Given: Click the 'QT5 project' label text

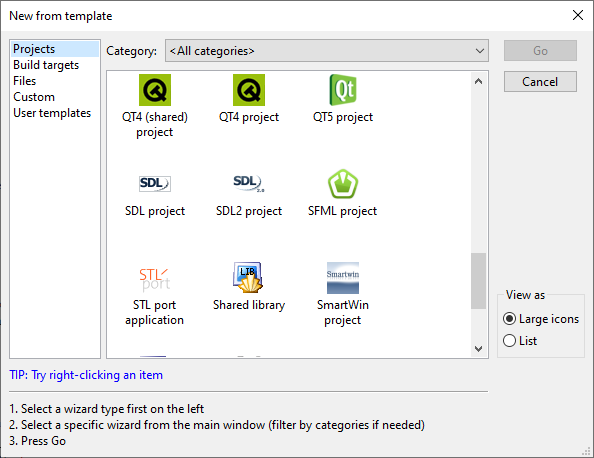Looking at the screenshot, I should (343, 117).
